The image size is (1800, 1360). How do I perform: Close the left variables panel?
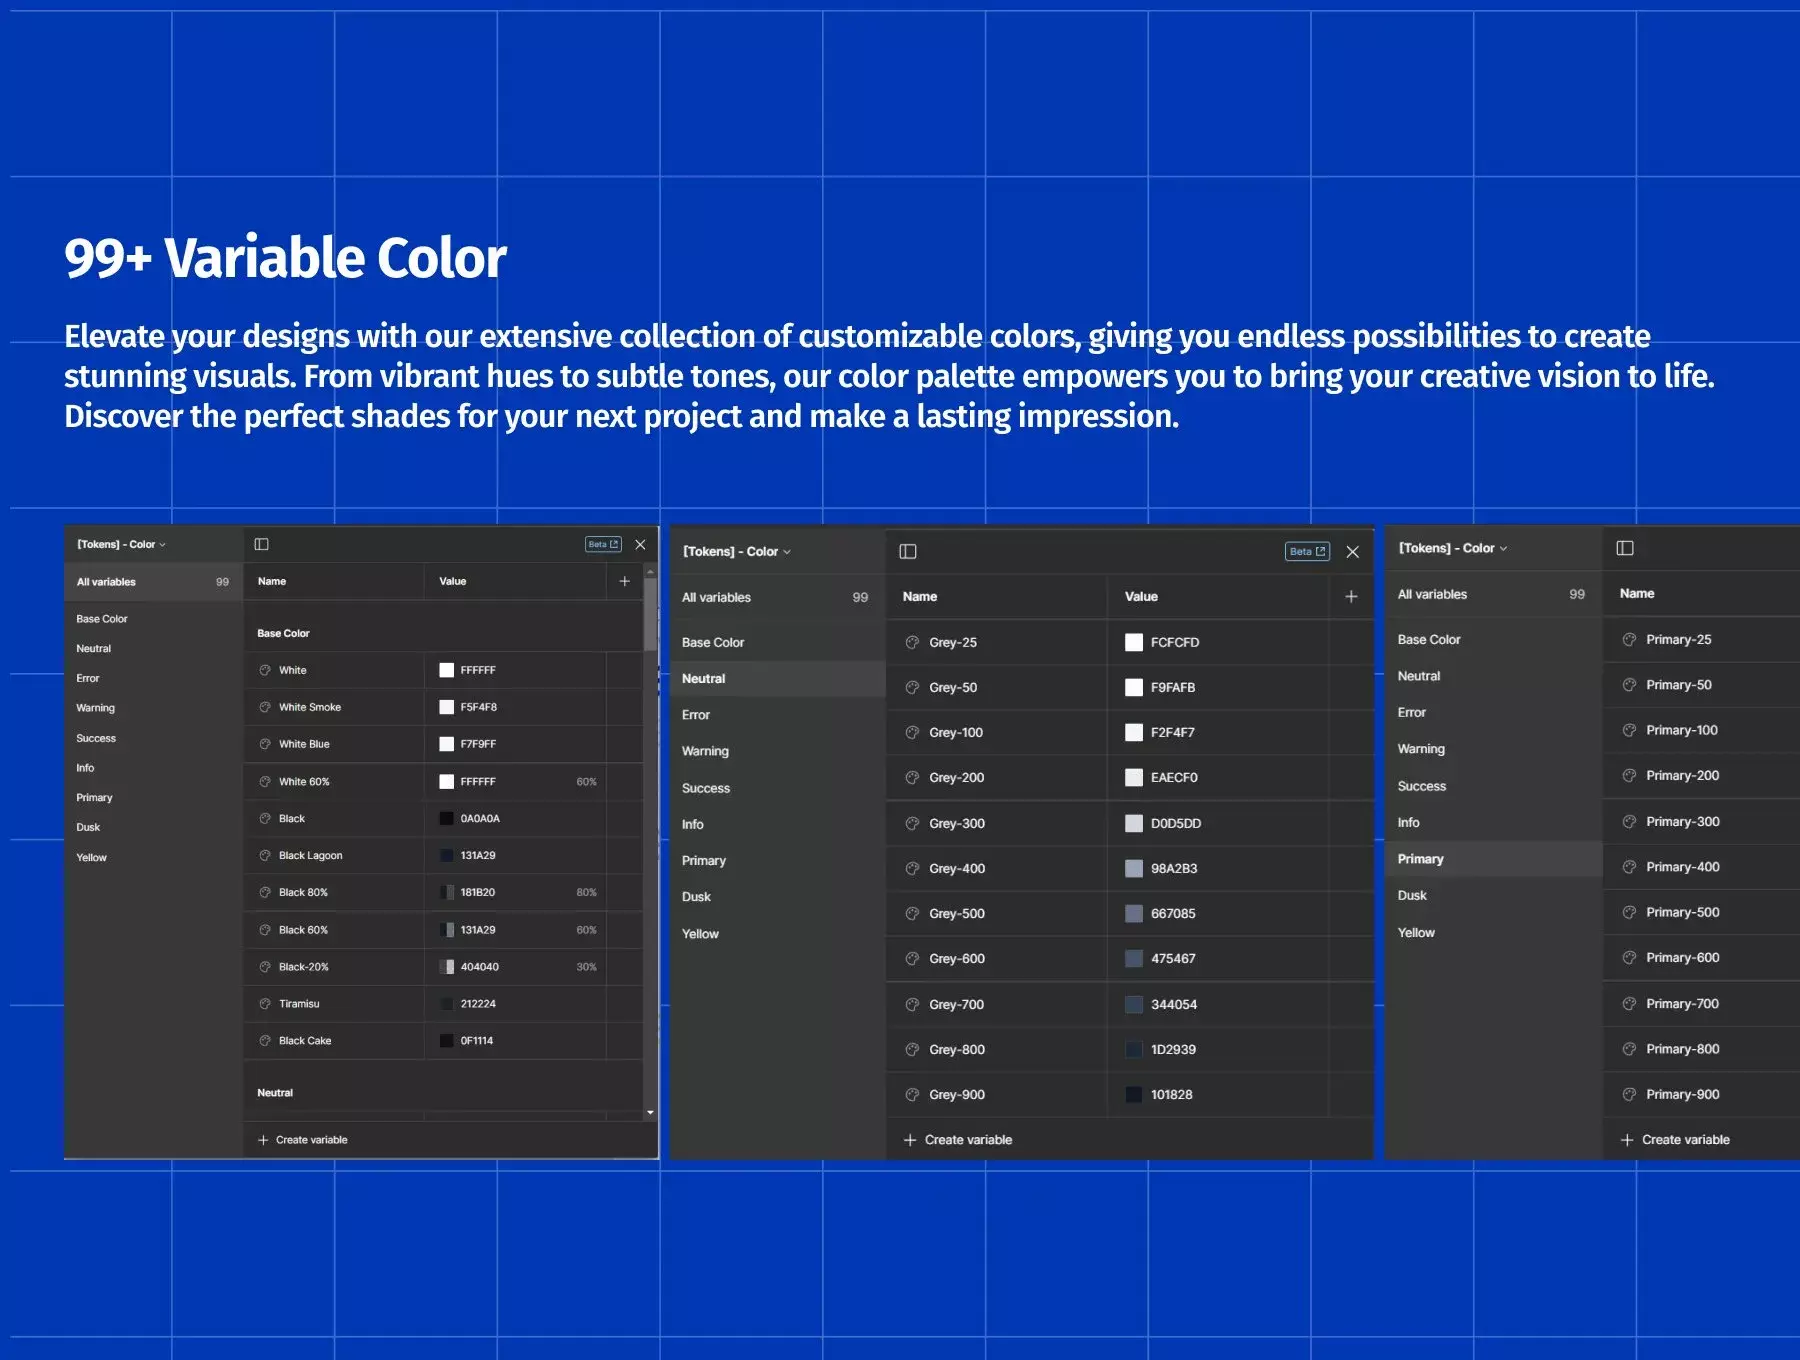pos(640,544)
